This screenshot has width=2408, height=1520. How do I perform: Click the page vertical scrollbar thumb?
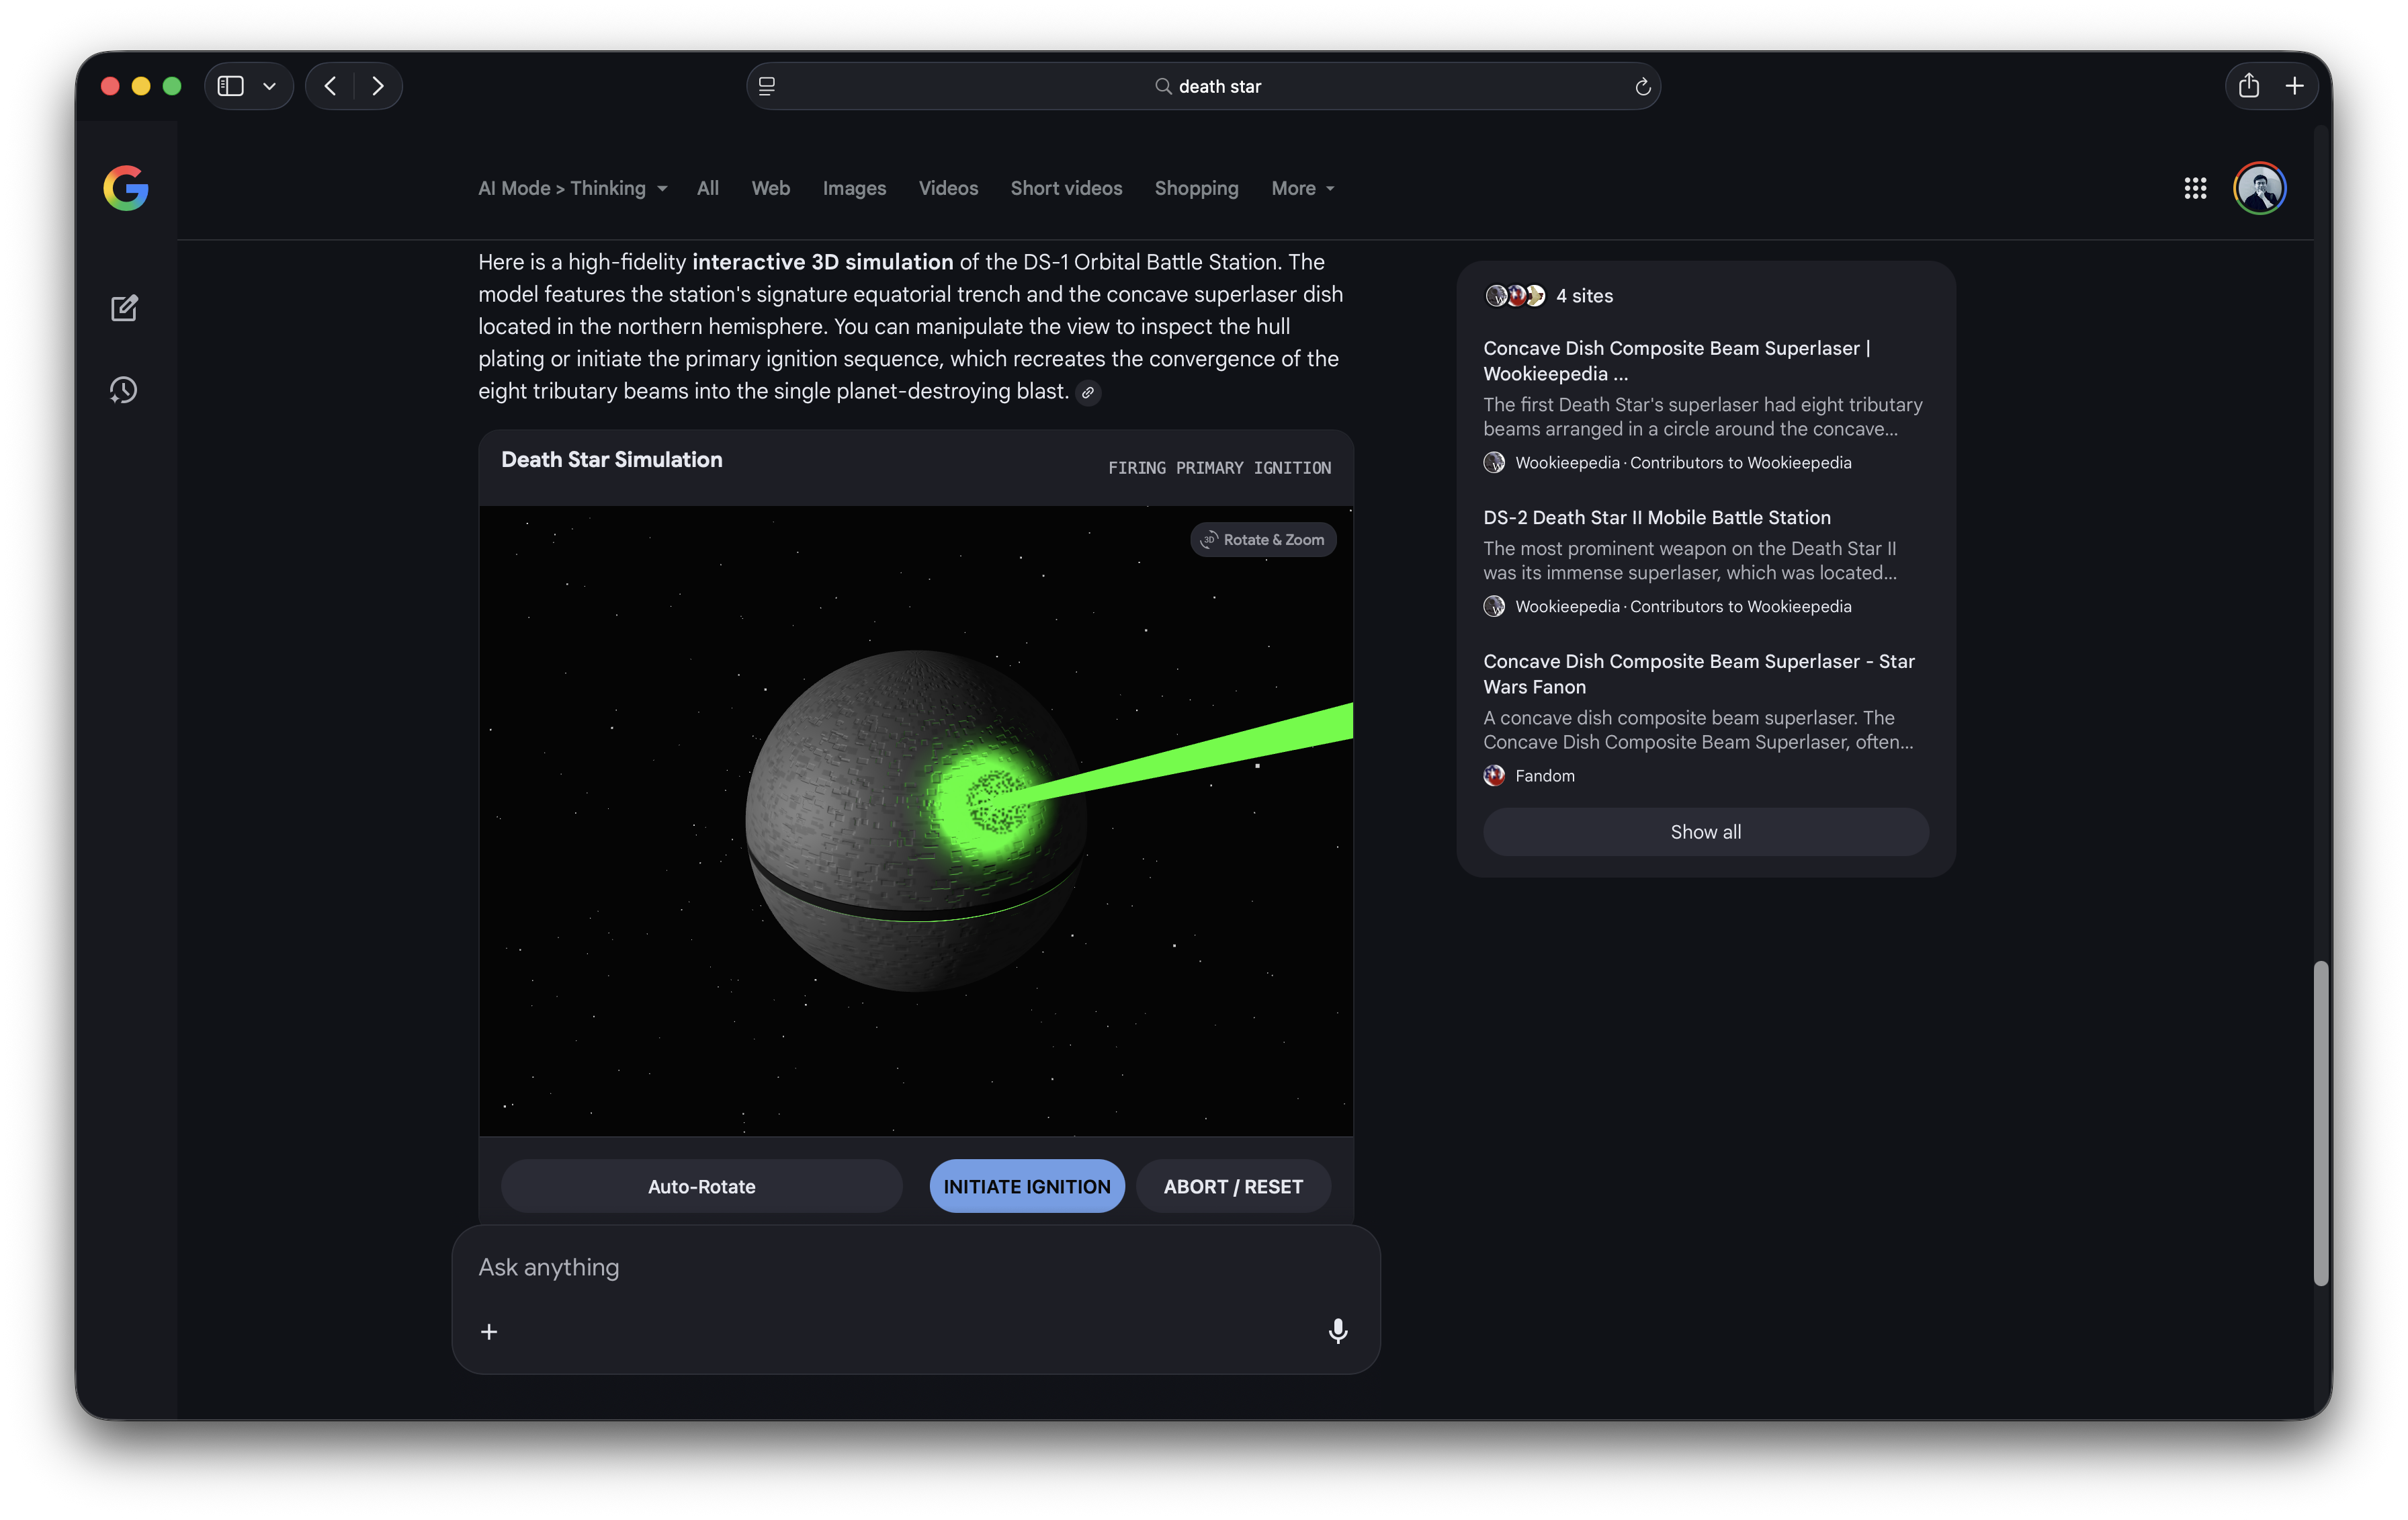point(2321,1123)
